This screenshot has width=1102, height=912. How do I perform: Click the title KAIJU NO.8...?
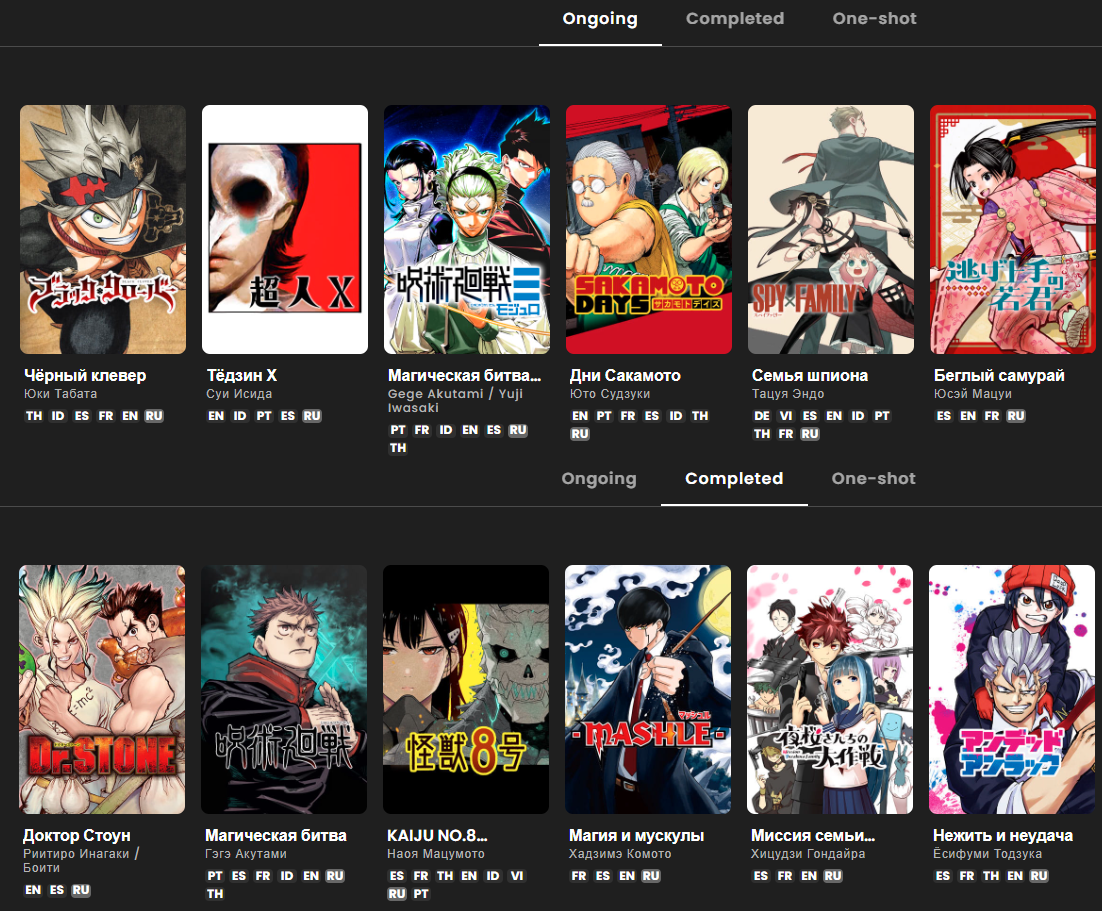click(x=437, y=835)
